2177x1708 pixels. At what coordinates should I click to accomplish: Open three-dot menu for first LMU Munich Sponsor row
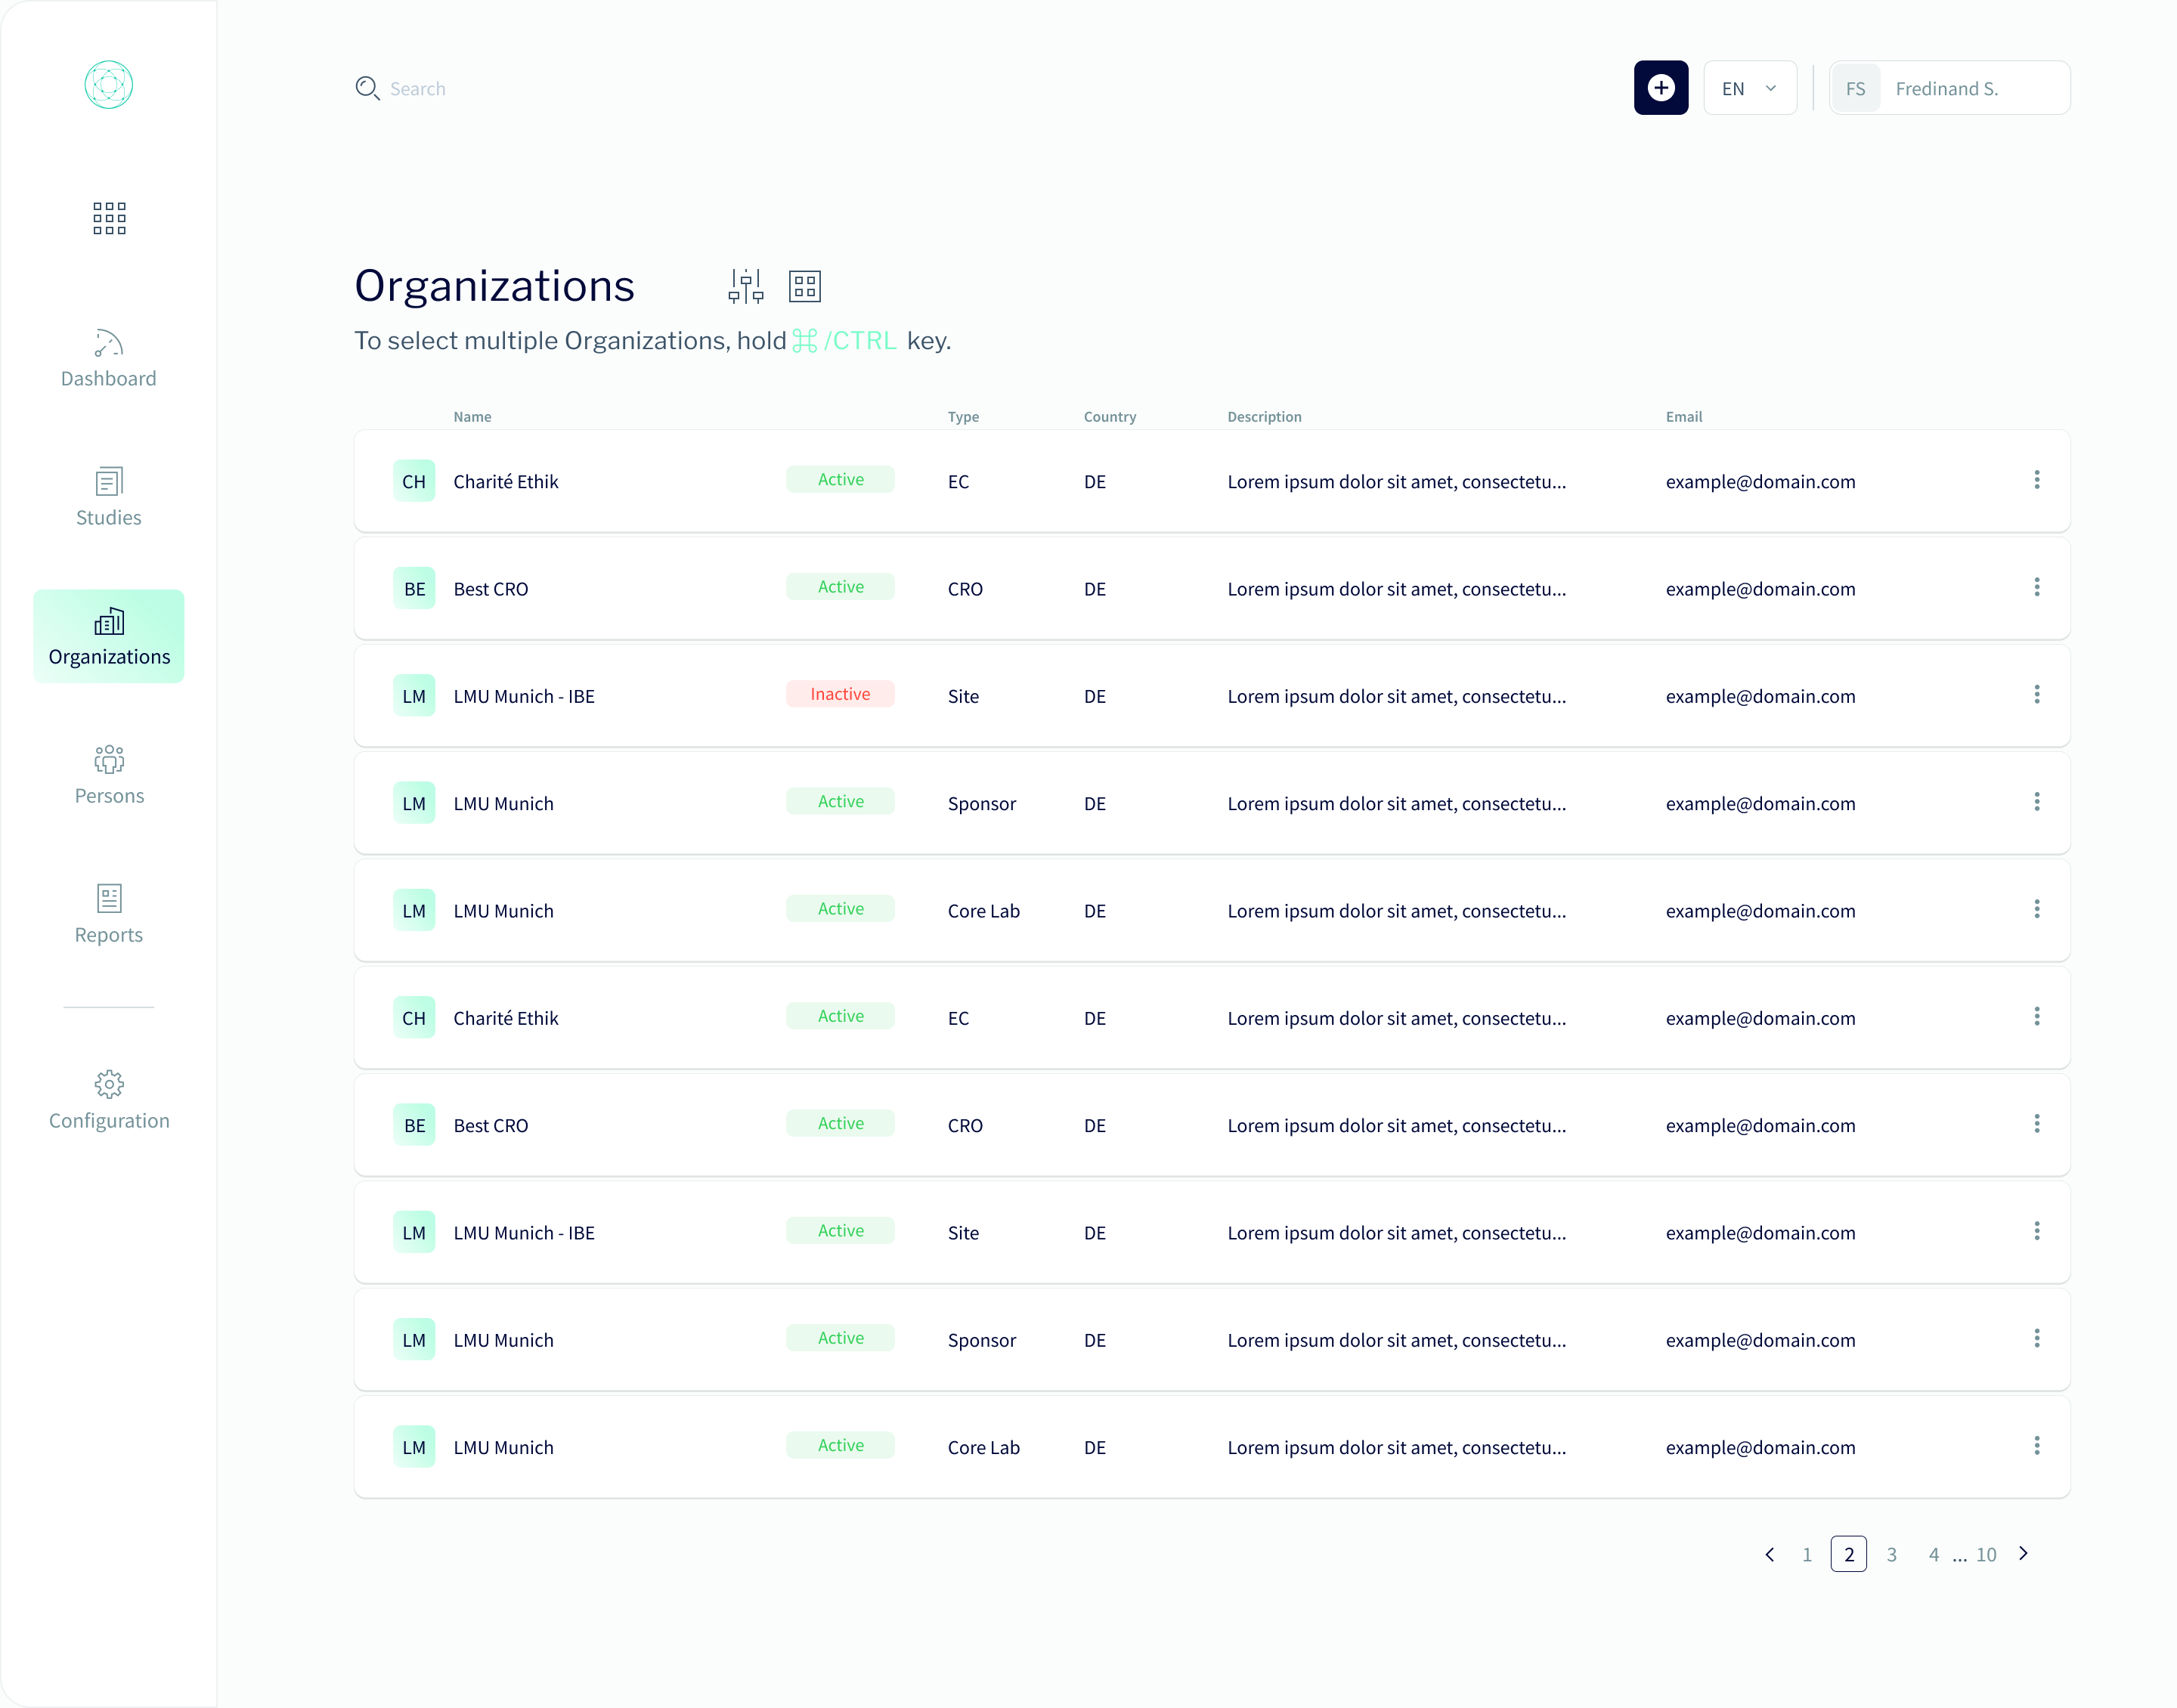tap(2036, 802)
